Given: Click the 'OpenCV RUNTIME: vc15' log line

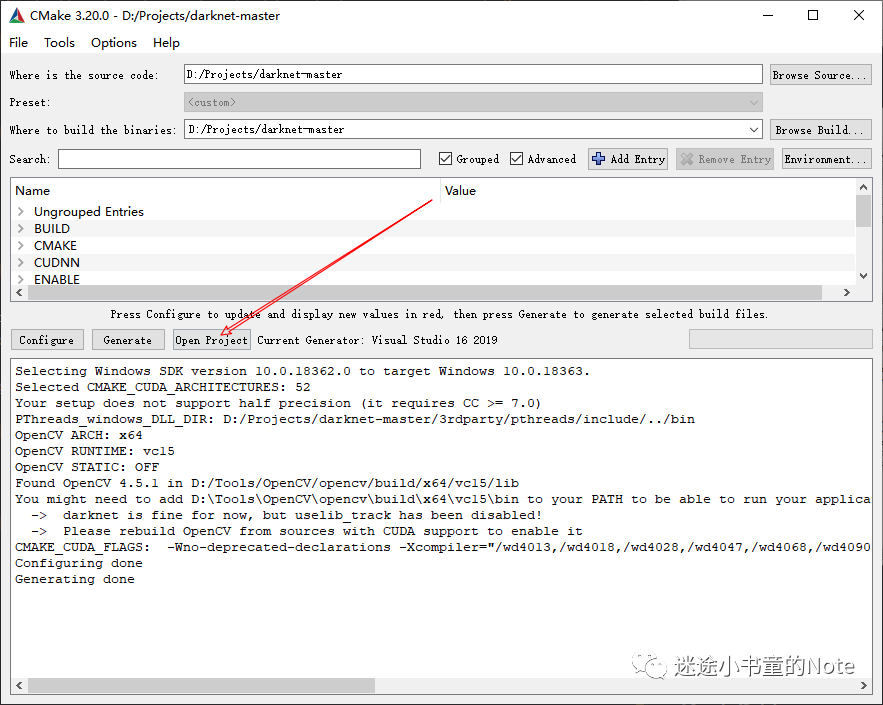Looking at the screenshot, I should (95, 452).
